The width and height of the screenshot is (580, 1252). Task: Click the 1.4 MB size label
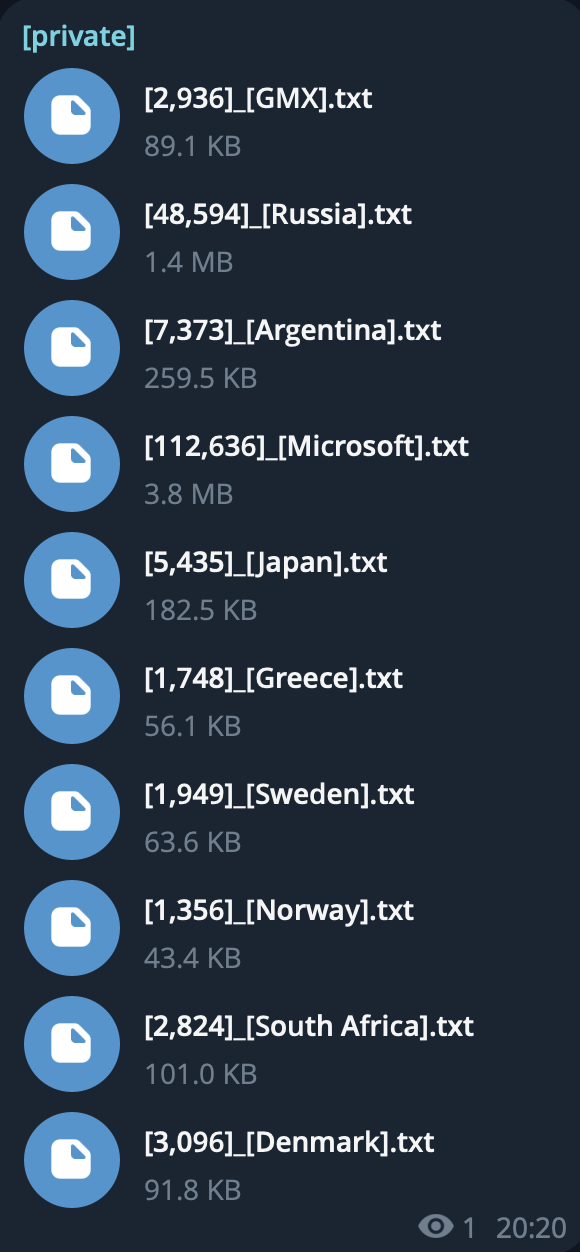[x=189, y=262]
